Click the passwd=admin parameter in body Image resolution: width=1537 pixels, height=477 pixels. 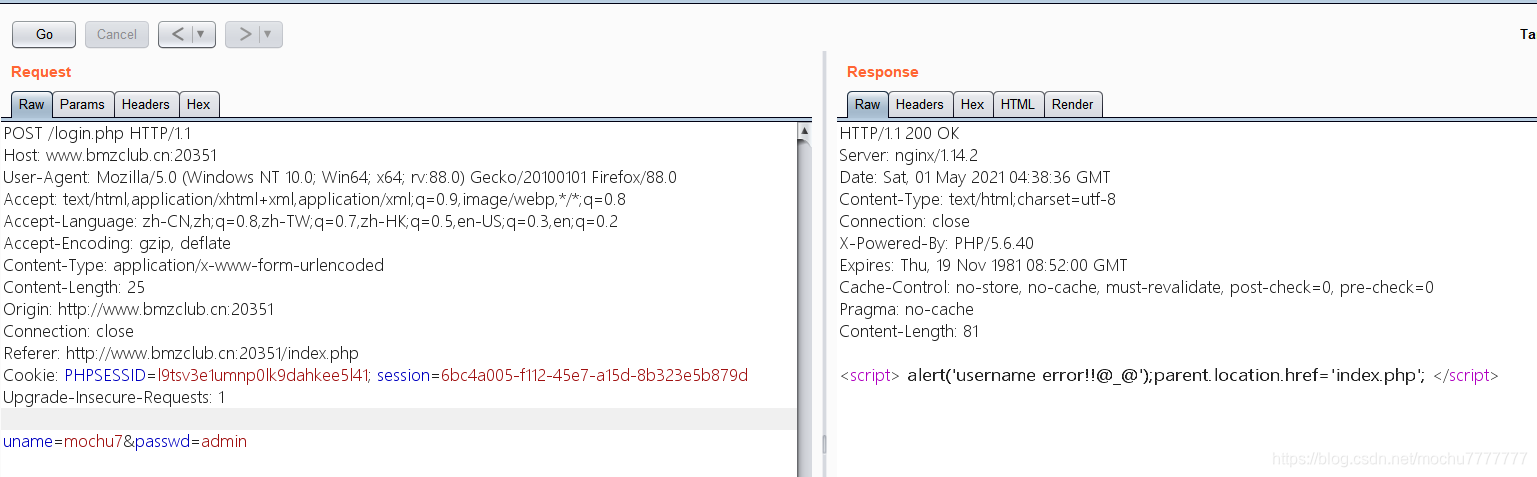191,441
